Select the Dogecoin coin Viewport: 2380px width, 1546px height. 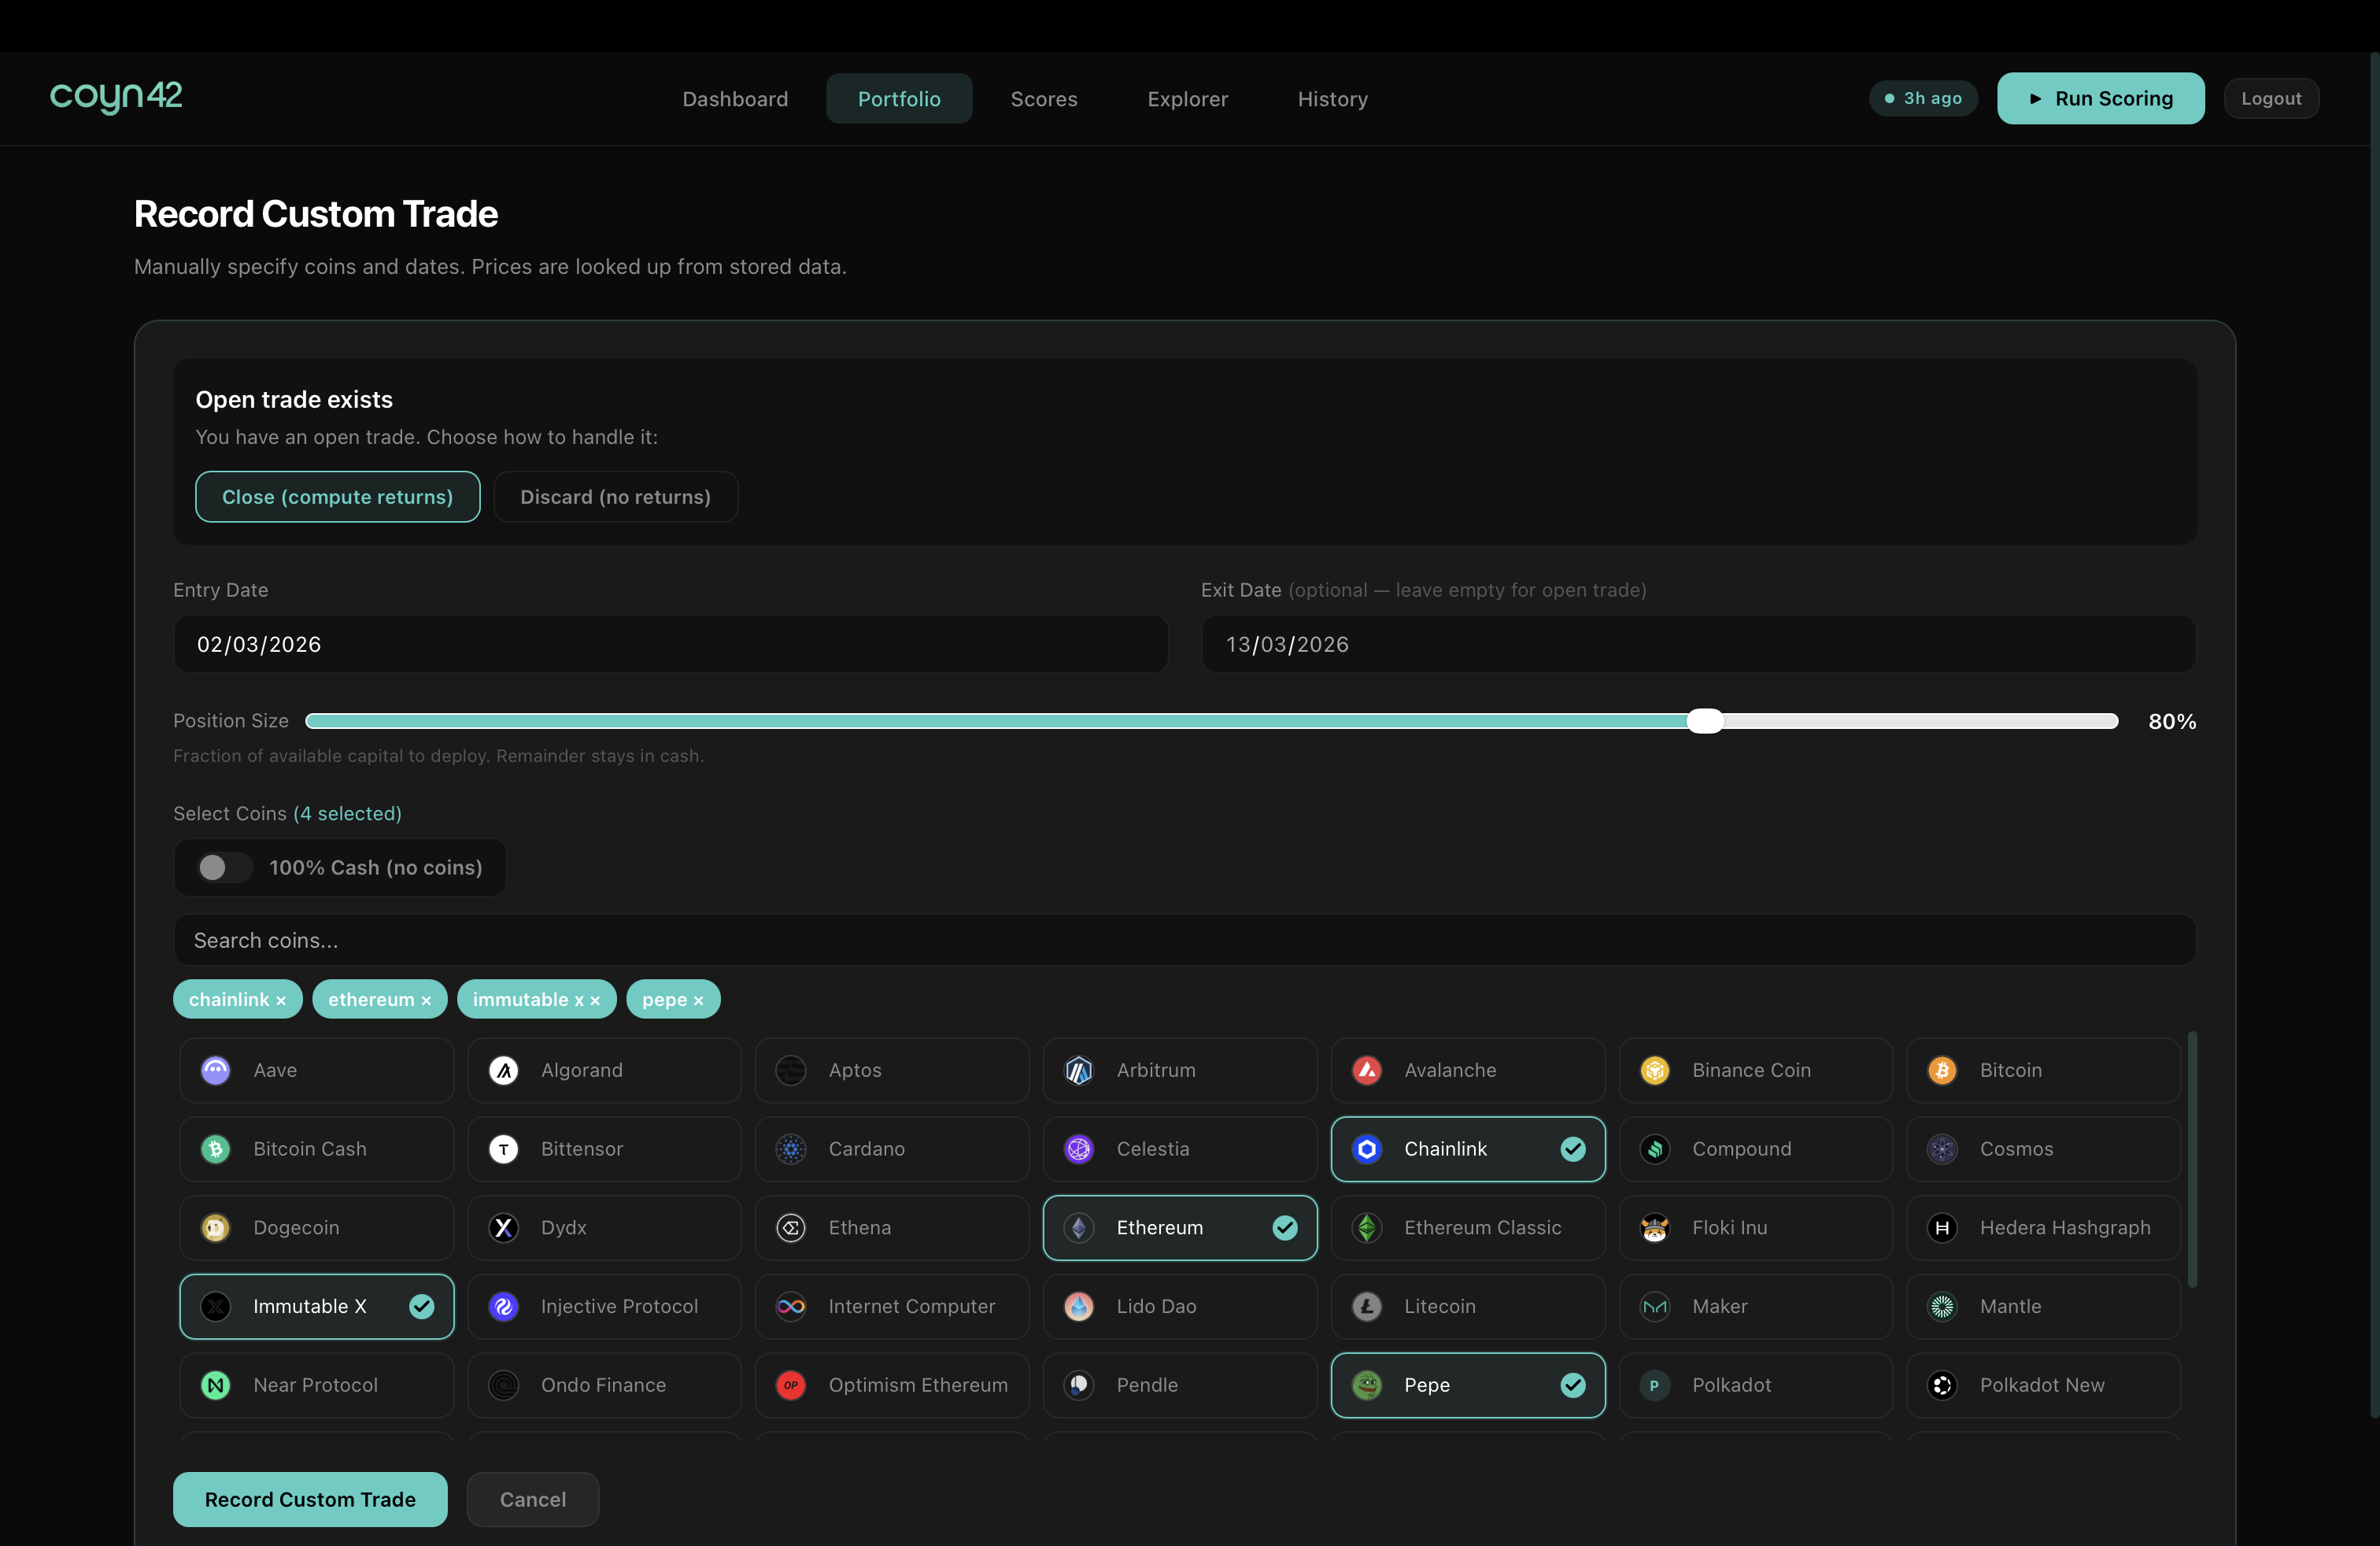(x=316, y=1228)
